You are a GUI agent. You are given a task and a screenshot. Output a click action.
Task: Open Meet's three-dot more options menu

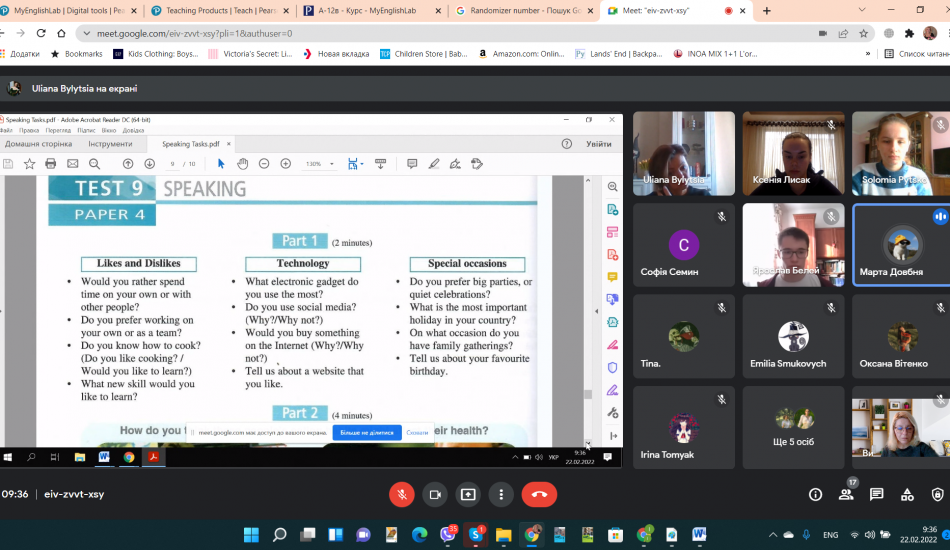(501, 494)
